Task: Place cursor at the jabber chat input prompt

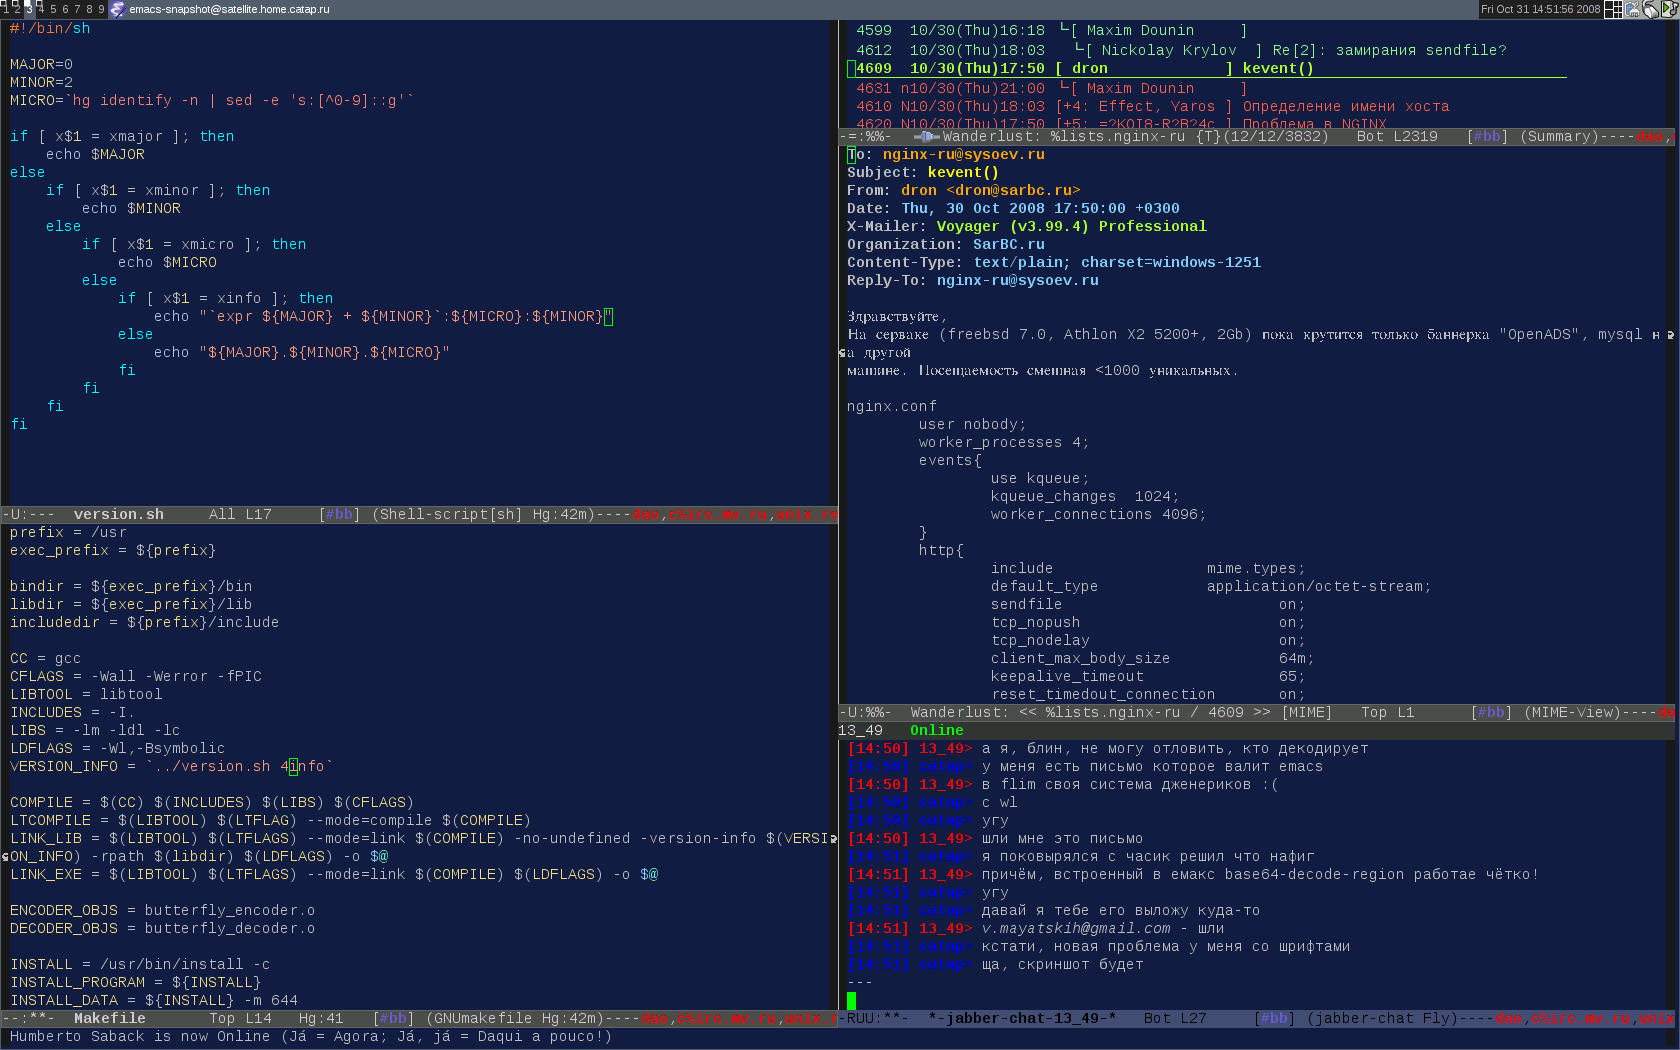Action: coord(852,1000)
